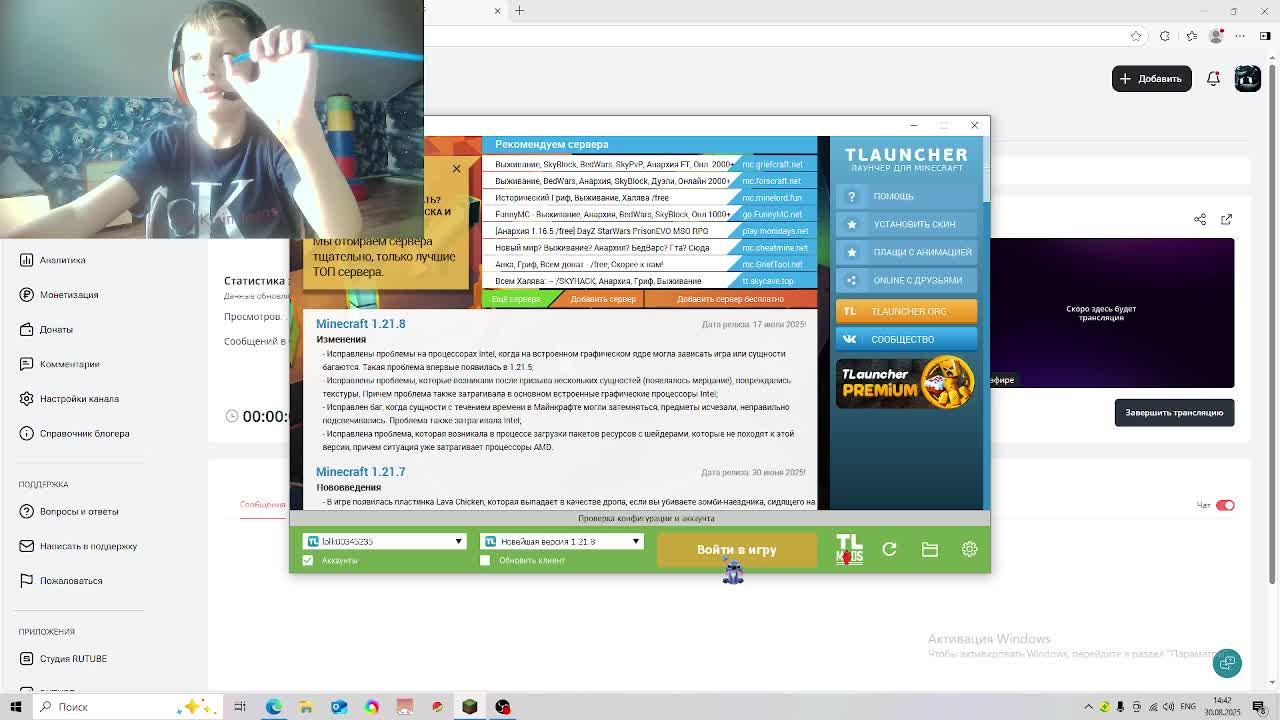Open browser settings and more menu

click(1242, 36)
